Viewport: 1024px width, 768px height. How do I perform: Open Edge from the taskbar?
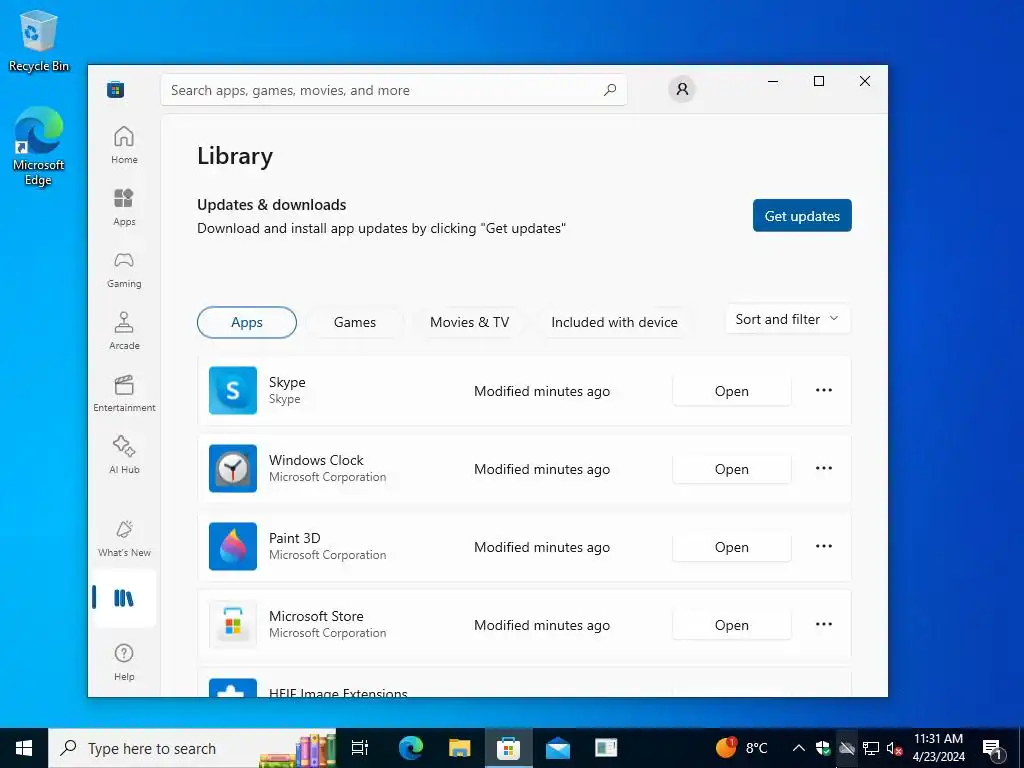(411, 748)
